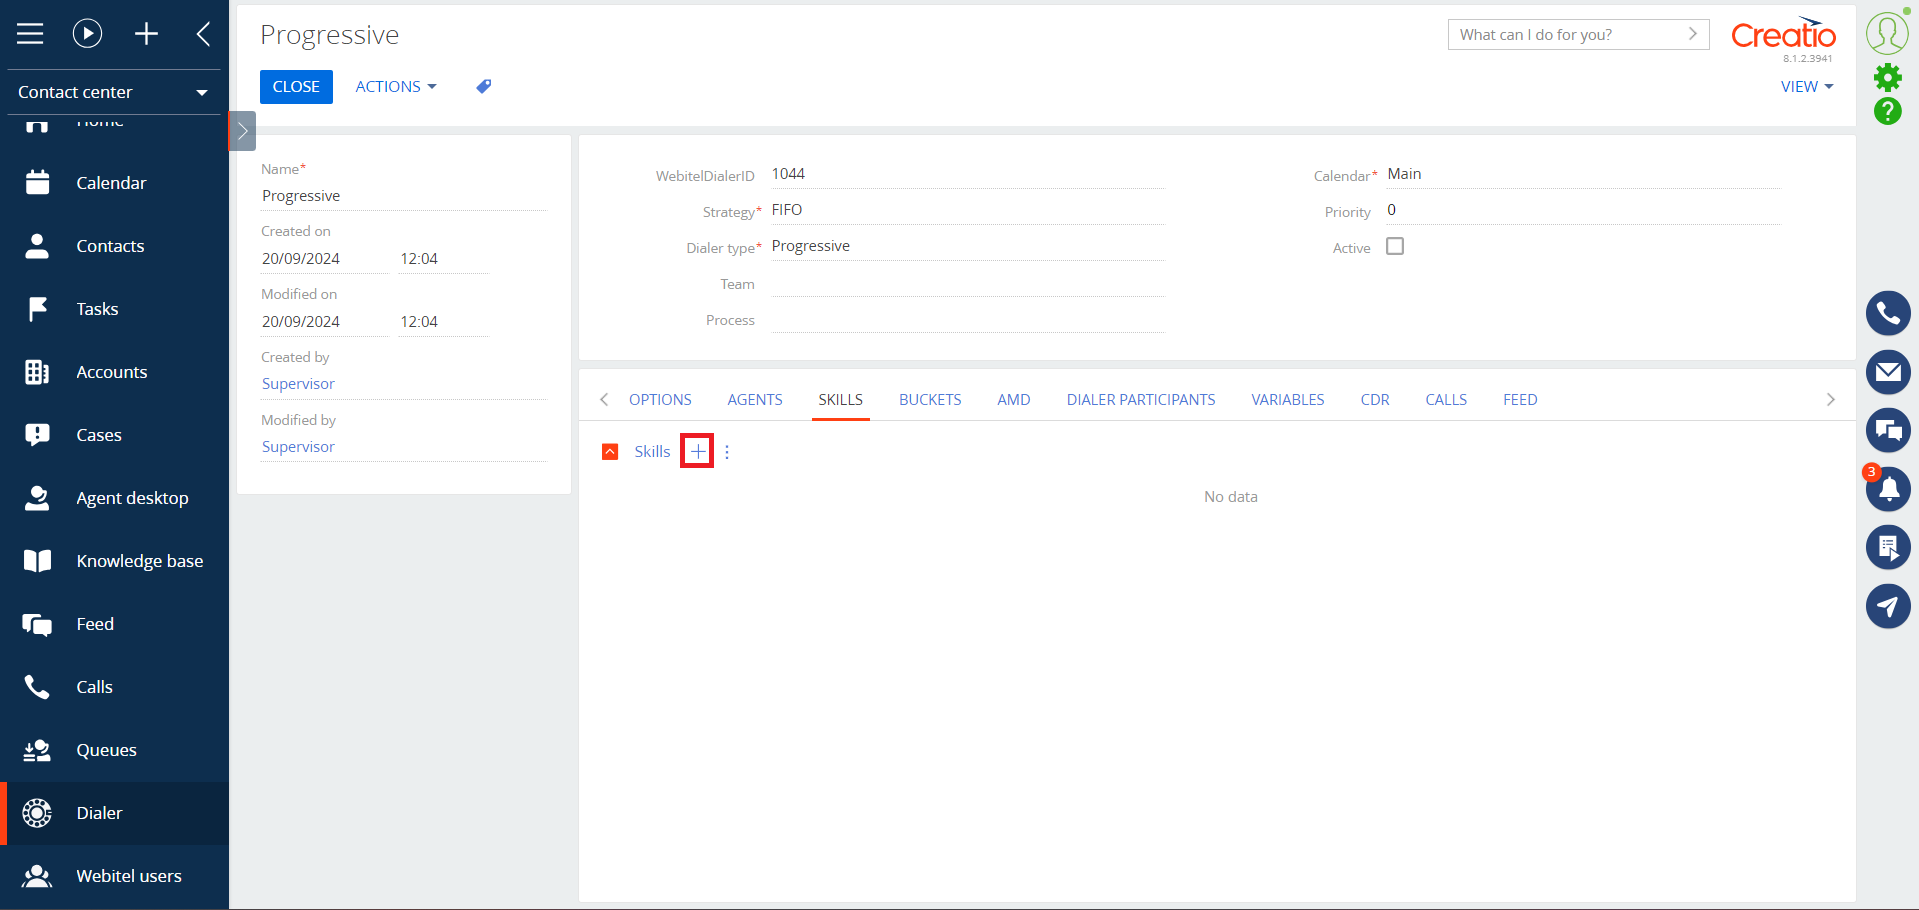Switch to the AMD tab

point(1014,400)
